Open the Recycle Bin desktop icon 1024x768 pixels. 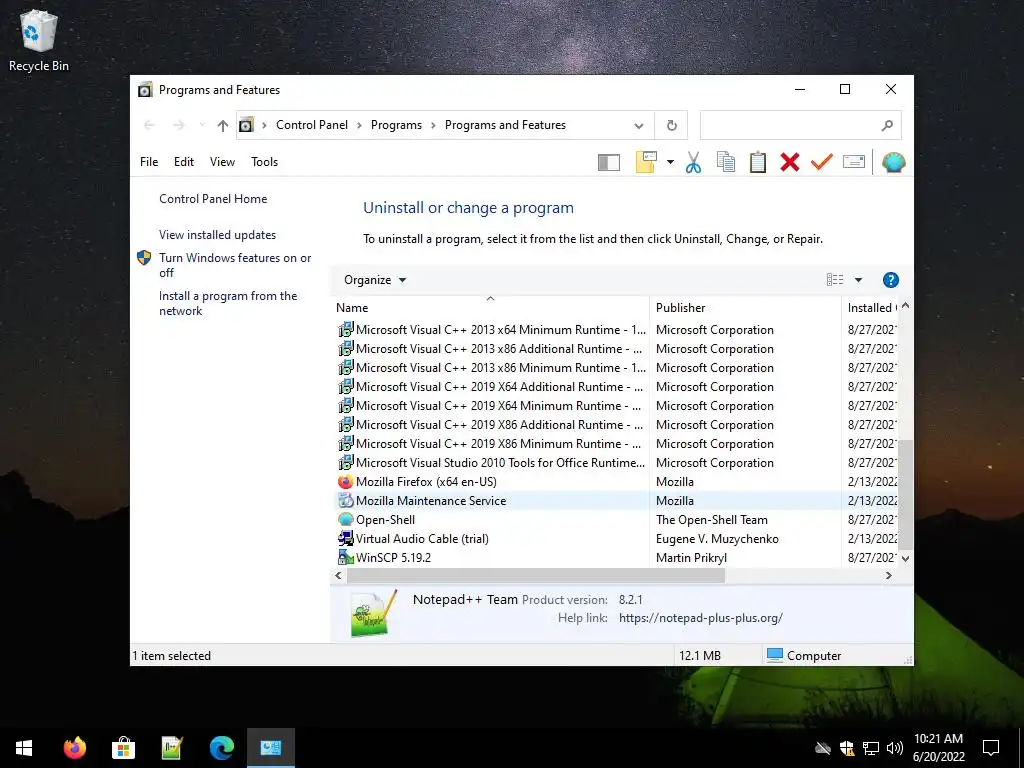(x=39, y=40)
